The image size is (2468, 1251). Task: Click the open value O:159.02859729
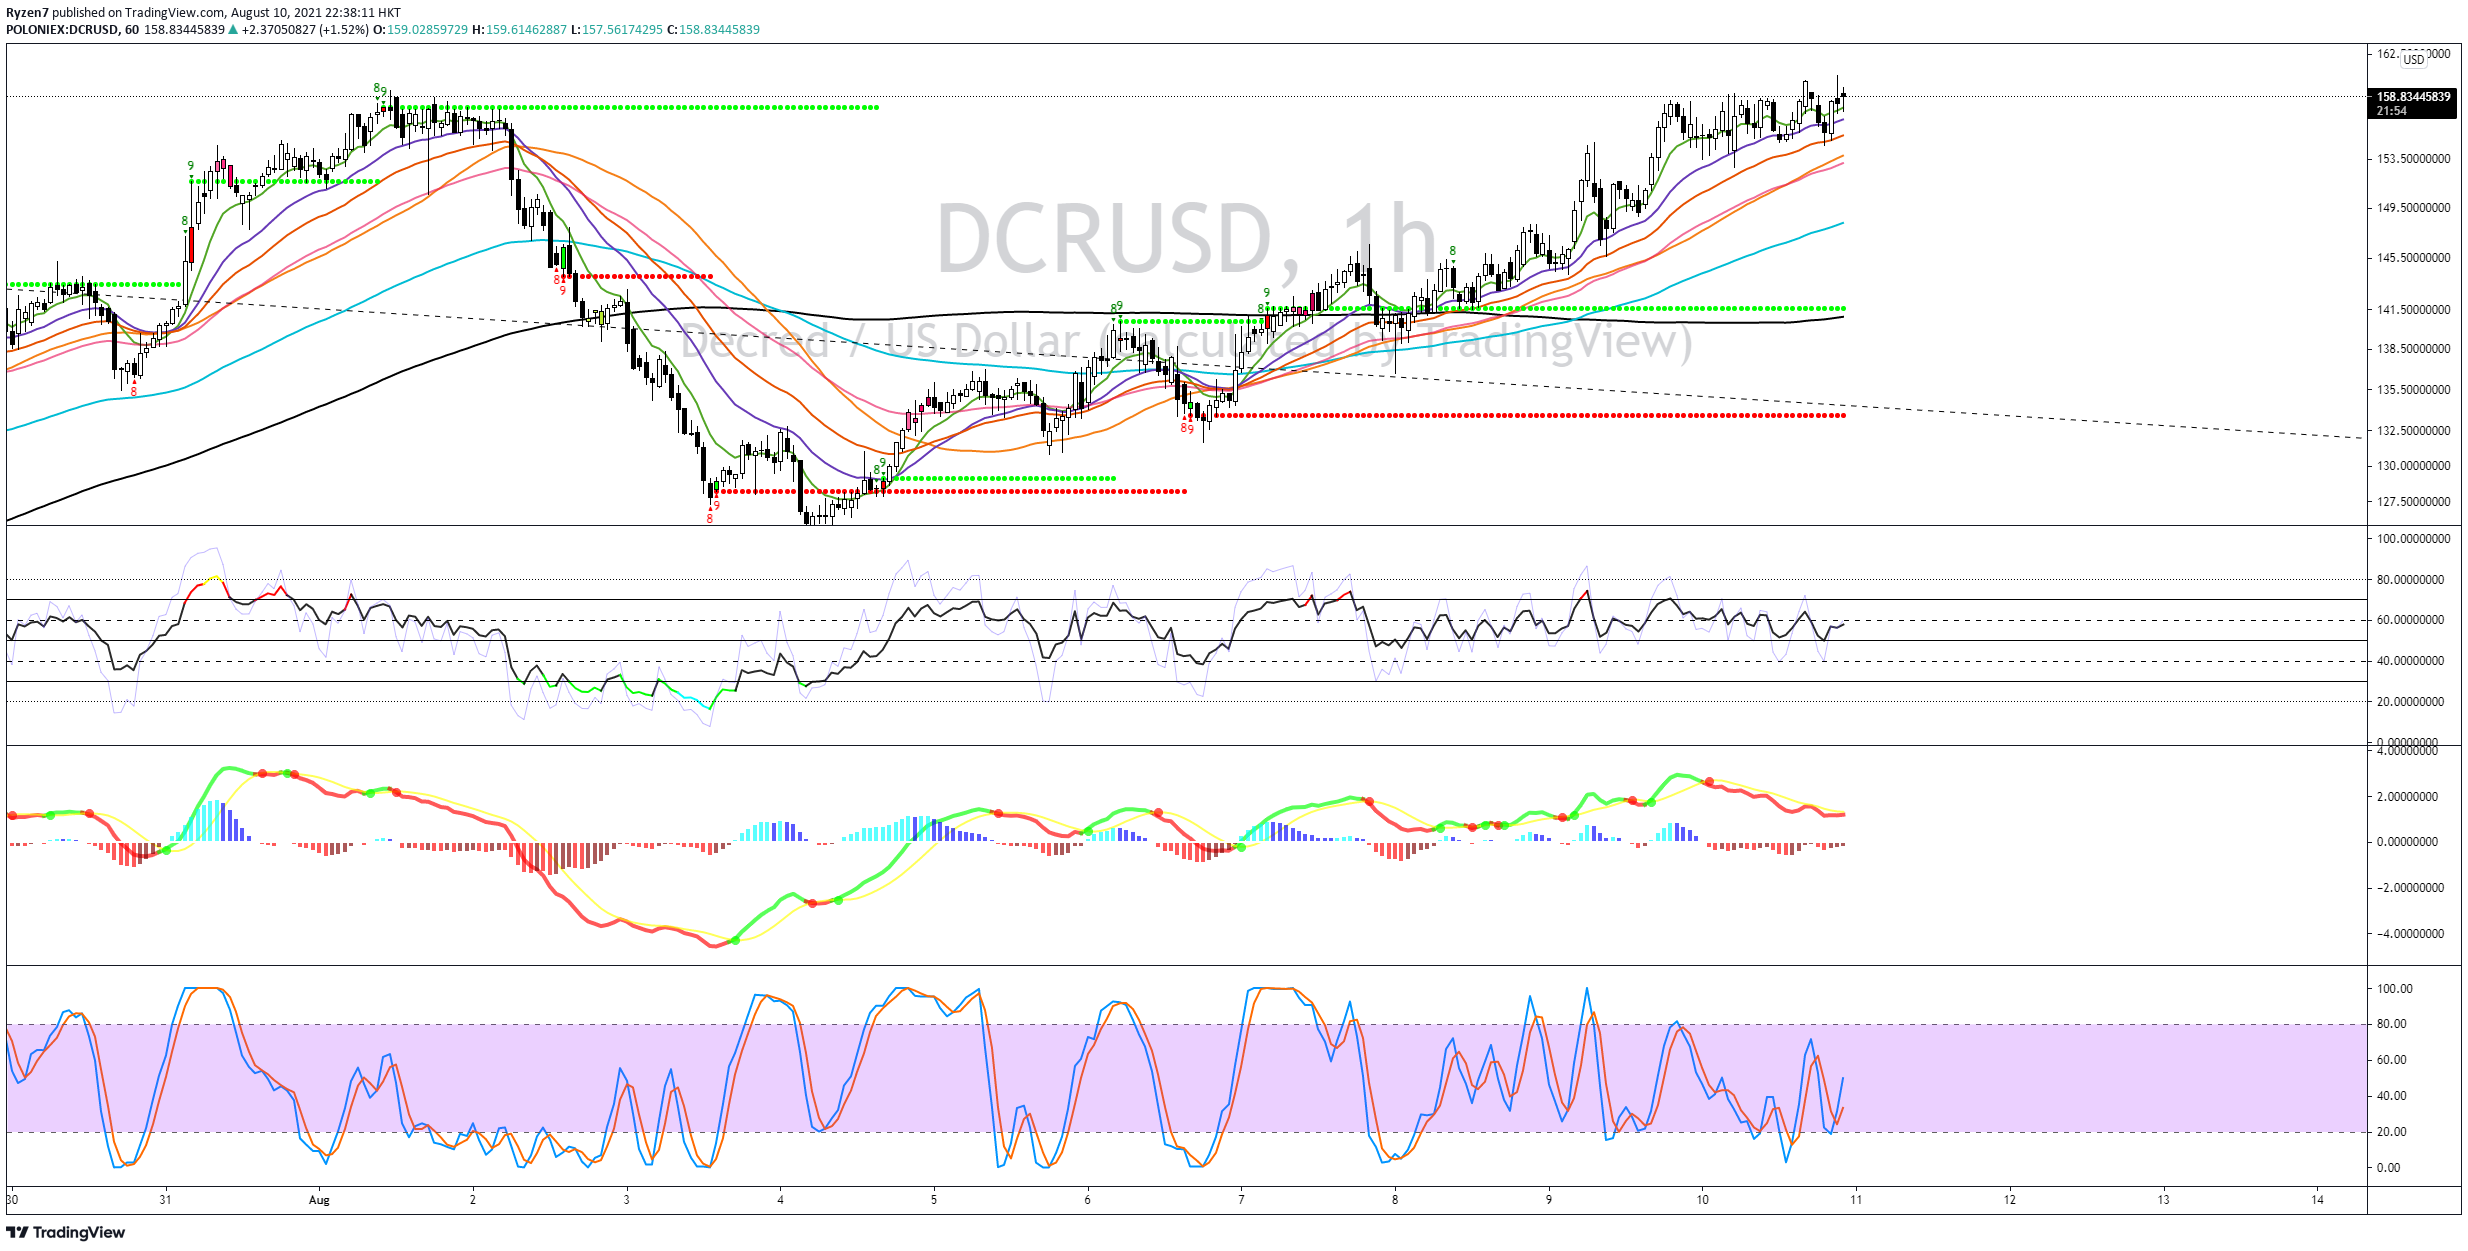[x=420, y=30]
